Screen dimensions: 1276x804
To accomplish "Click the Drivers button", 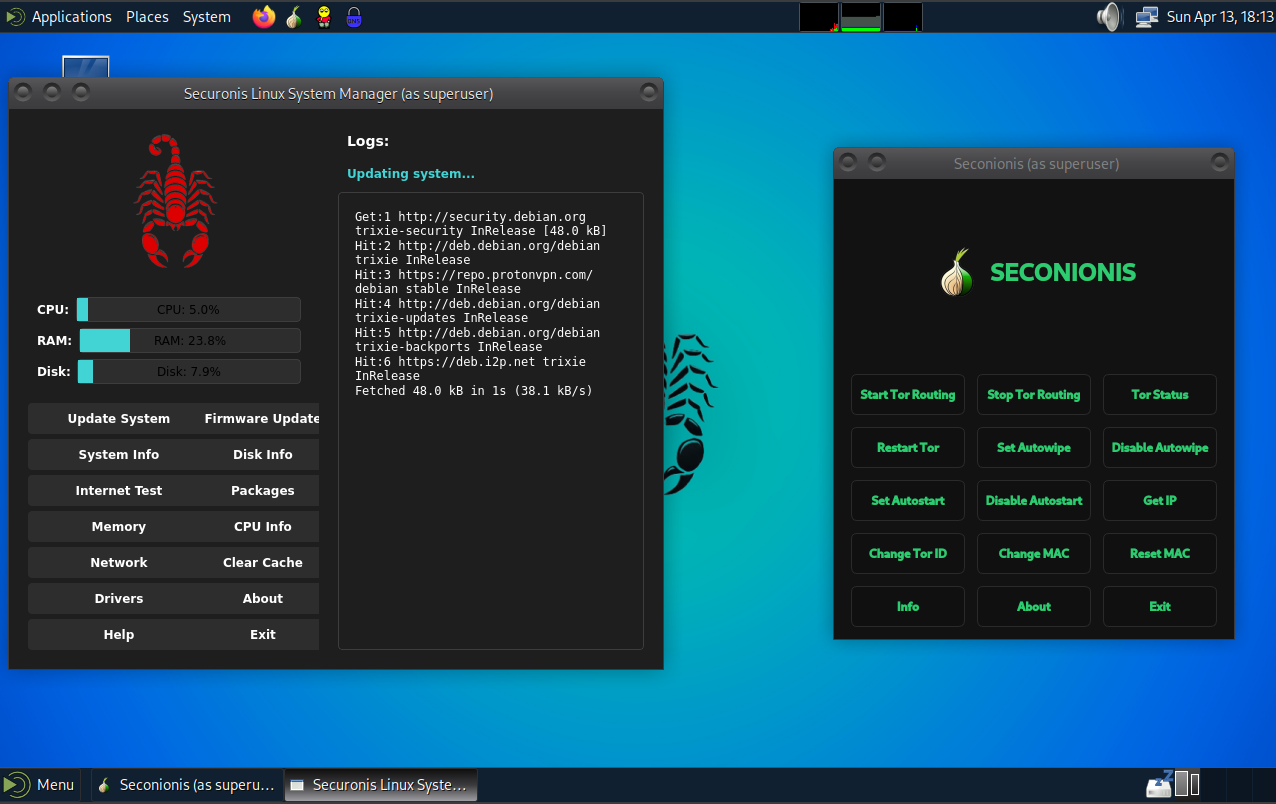I will pyautogui.click(x=118, y=599).
